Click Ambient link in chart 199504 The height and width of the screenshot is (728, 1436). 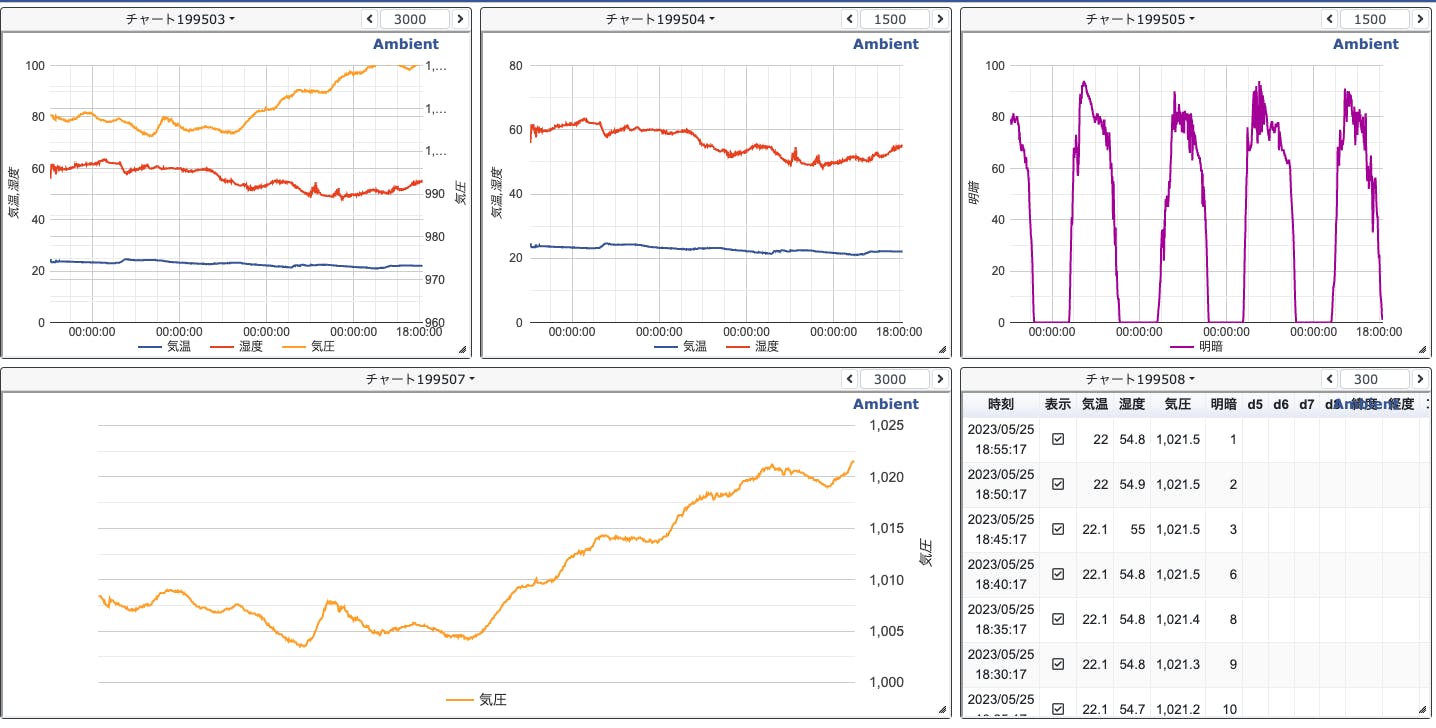tap(885, 44)
